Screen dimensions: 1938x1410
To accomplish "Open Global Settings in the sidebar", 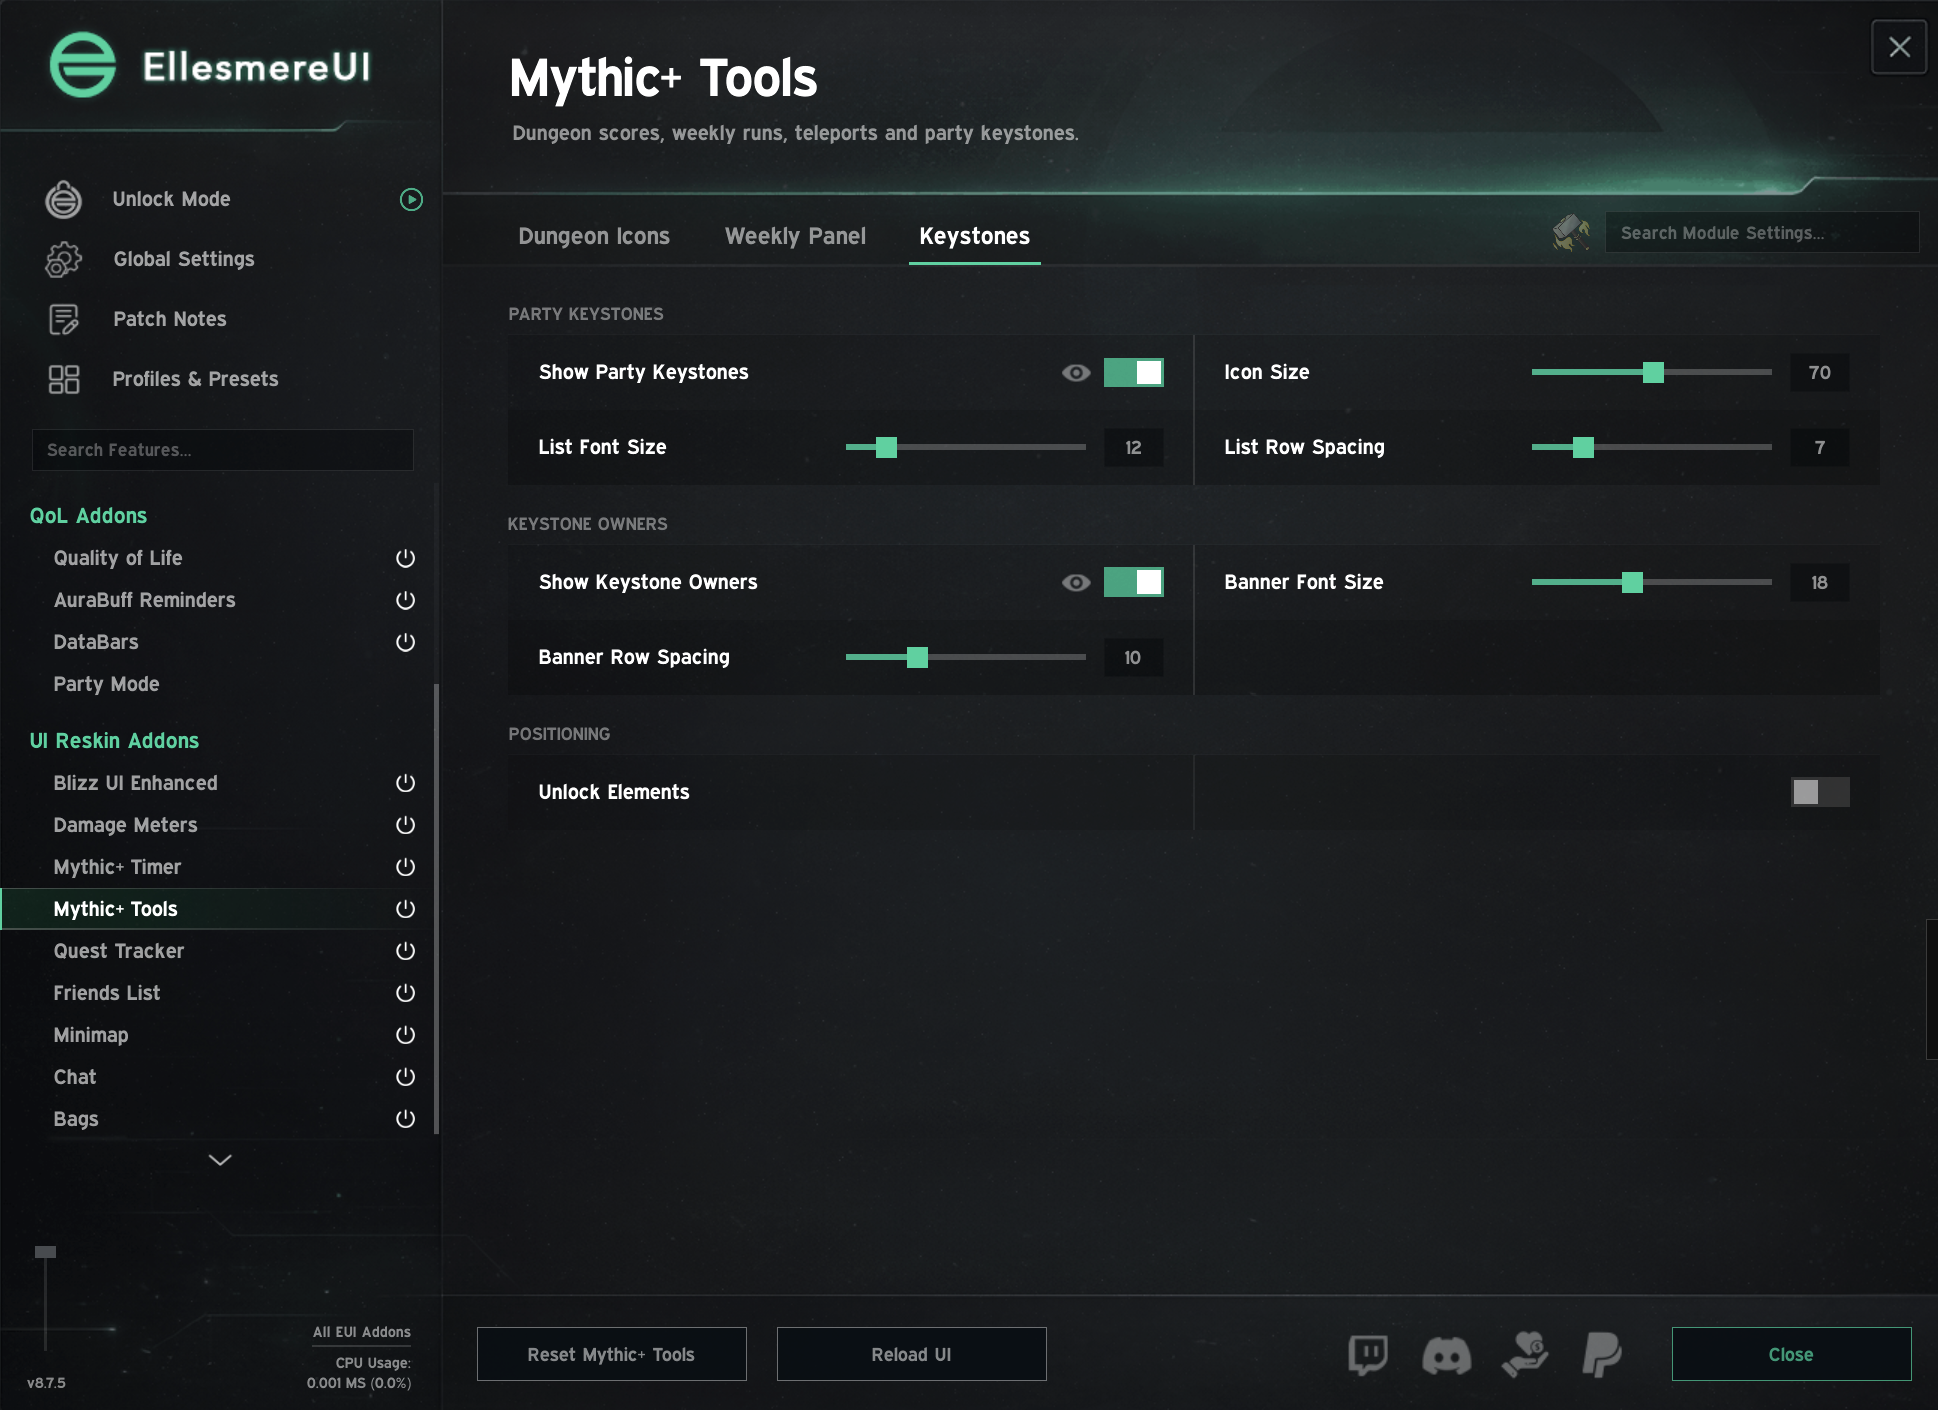I will pyautogui.click(x=184, y=259).
